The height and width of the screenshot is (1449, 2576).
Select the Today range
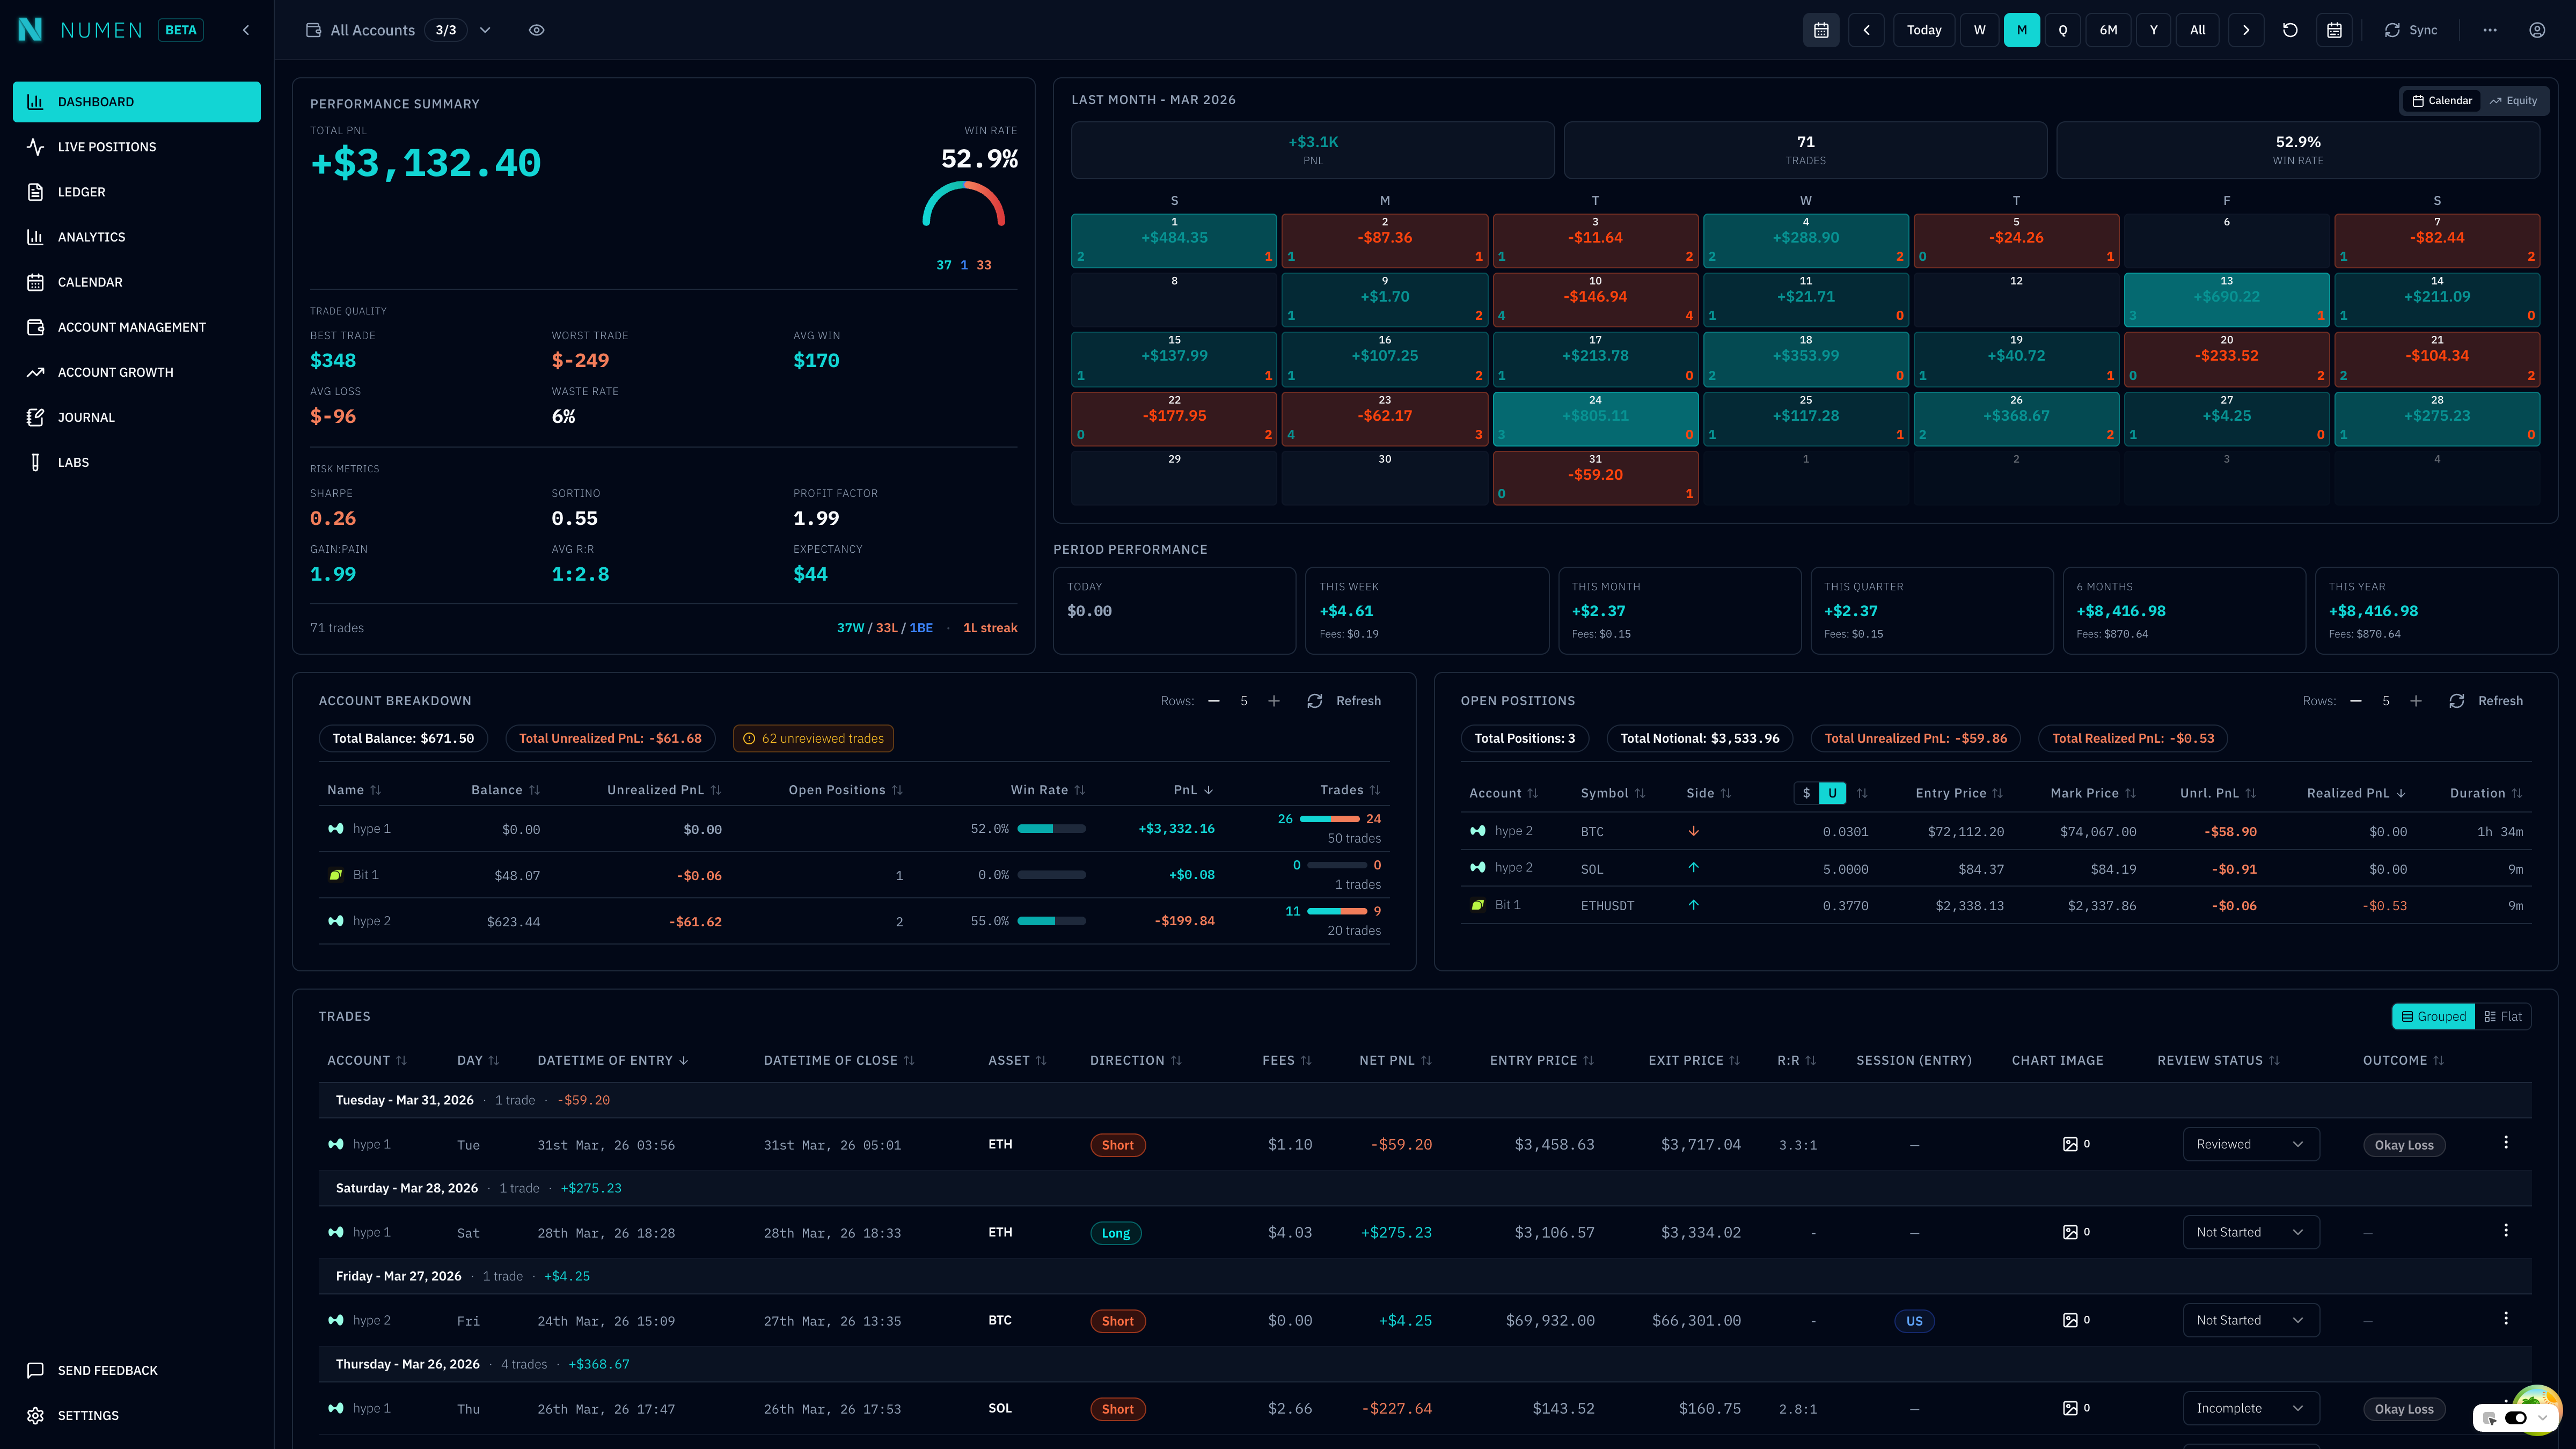pyautogui.click(x=1924, y=30)
